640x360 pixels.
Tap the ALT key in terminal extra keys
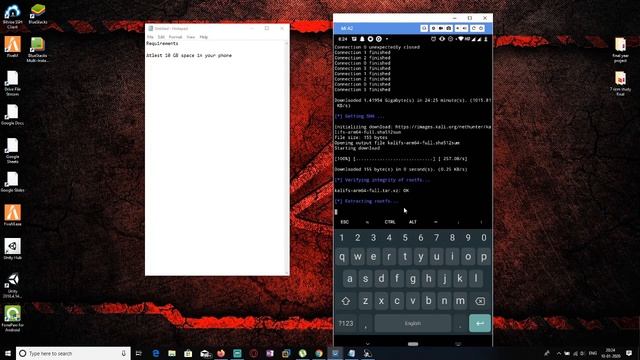413,222
